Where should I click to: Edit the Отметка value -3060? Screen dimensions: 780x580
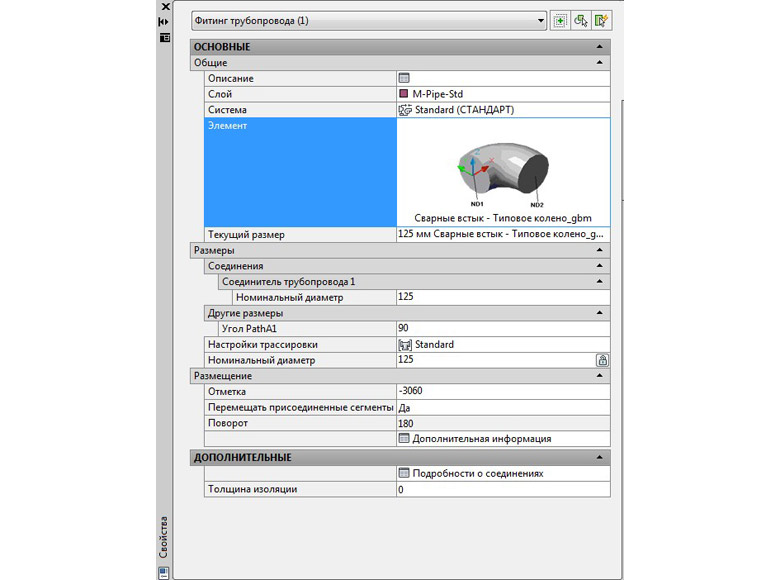503,391
